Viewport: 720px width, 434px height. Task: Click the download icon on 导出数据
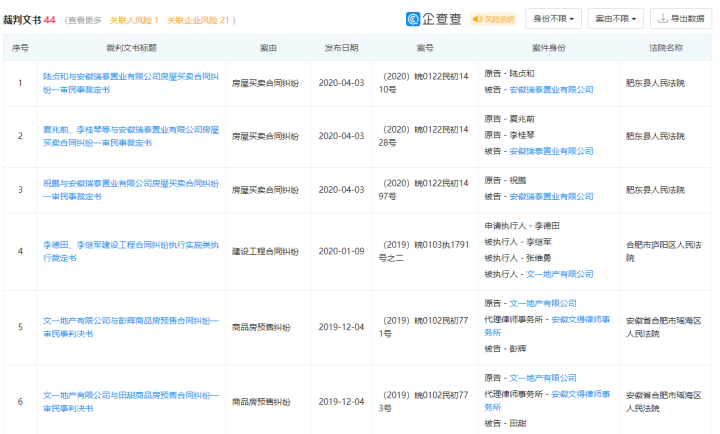point(663,19)
